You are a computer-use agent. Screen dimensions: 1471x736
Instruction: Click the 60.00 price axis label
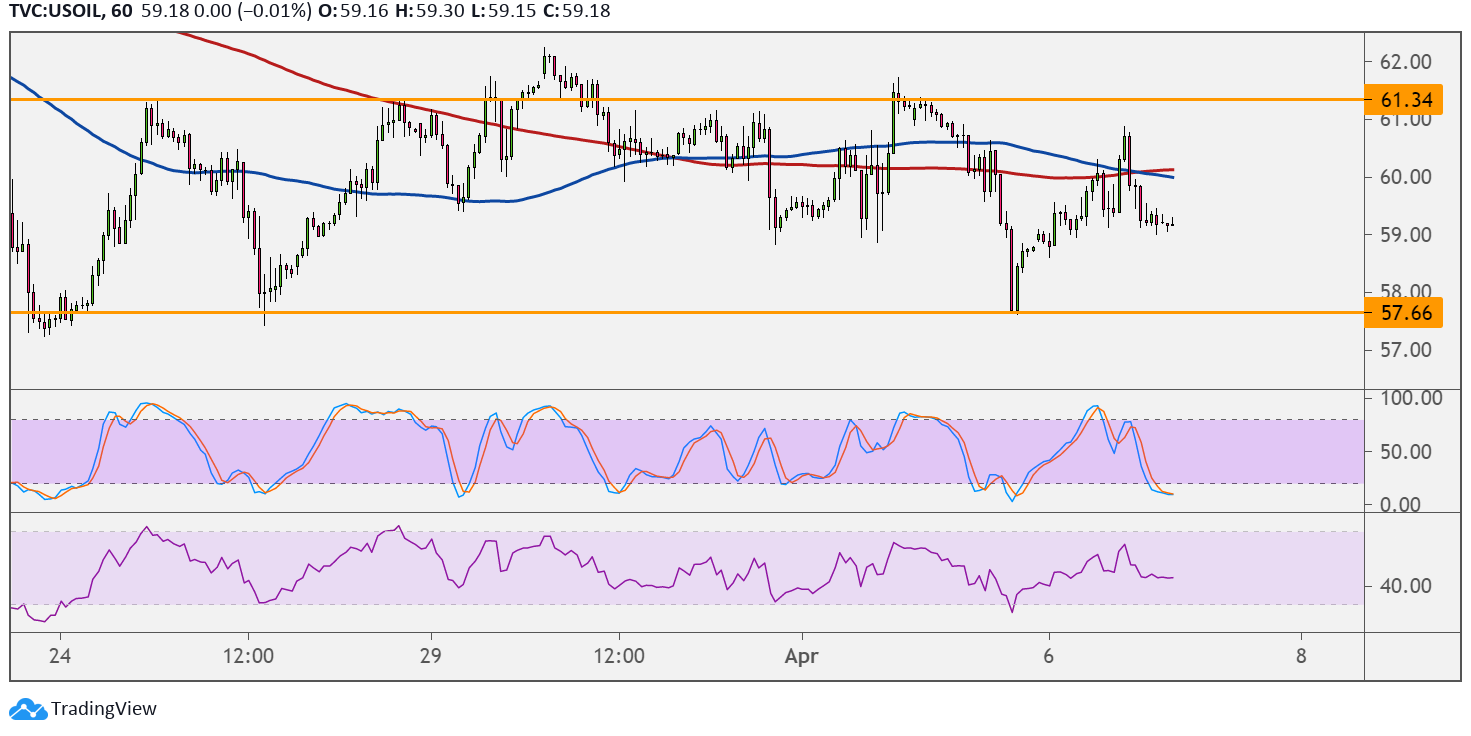click(x=1405, y=177)
